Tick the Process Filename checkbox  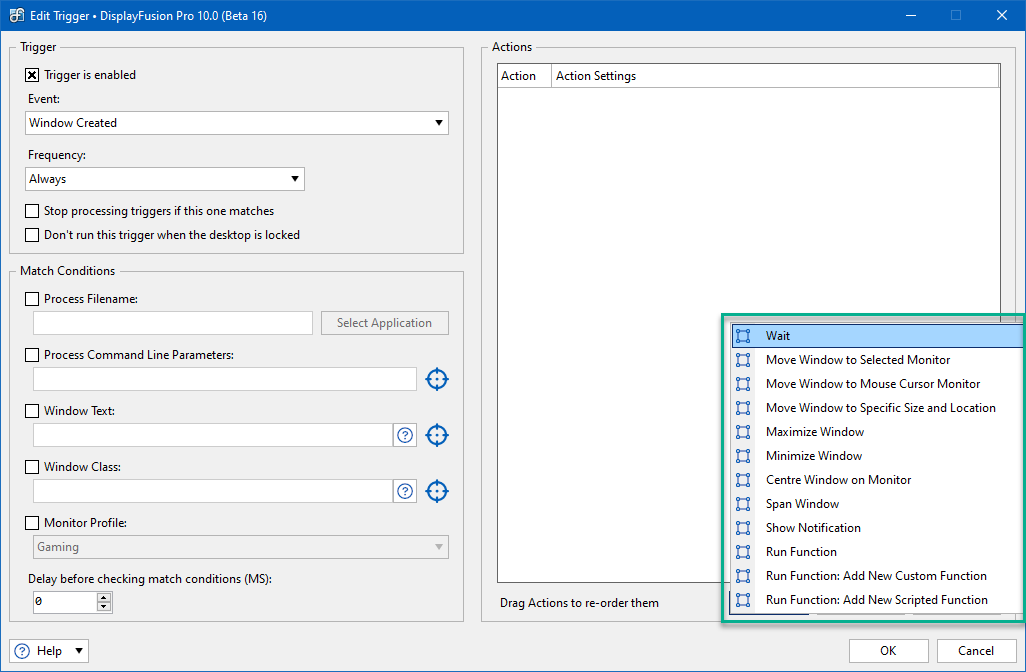click(31, 299)
